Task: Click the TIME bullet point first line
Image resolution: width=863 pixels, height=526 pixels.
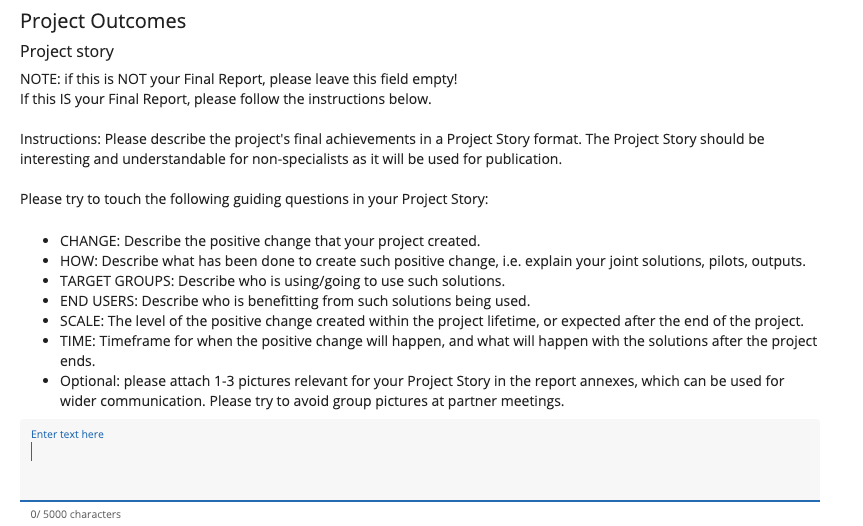Action: pyautogui.click(x=438, y=341)
